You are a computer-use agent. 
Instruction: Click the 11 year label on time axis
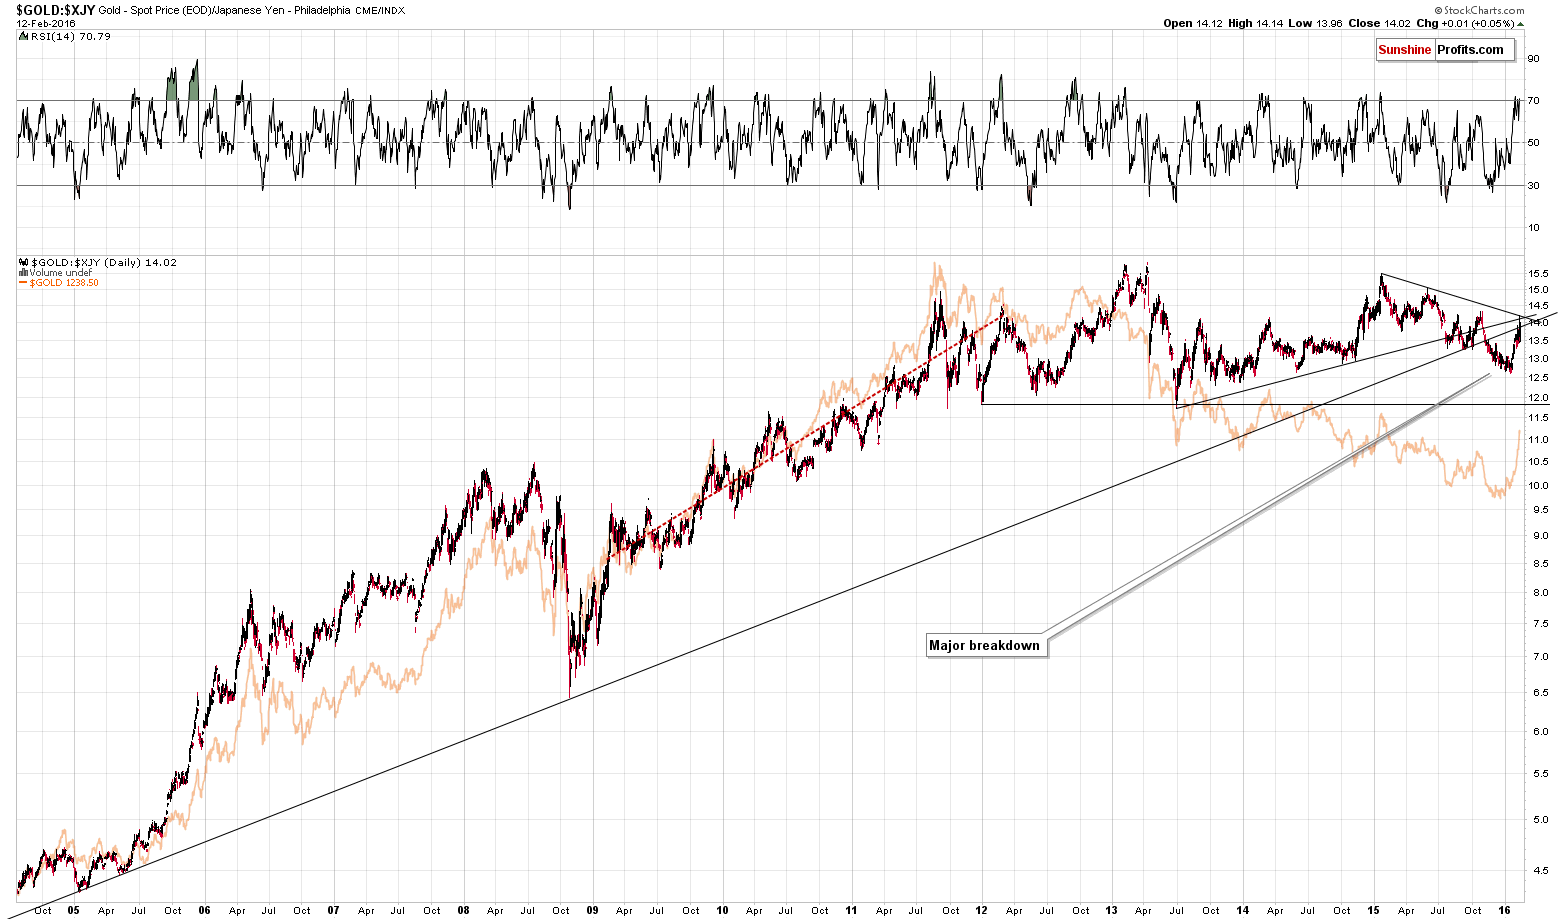point(852,911)
